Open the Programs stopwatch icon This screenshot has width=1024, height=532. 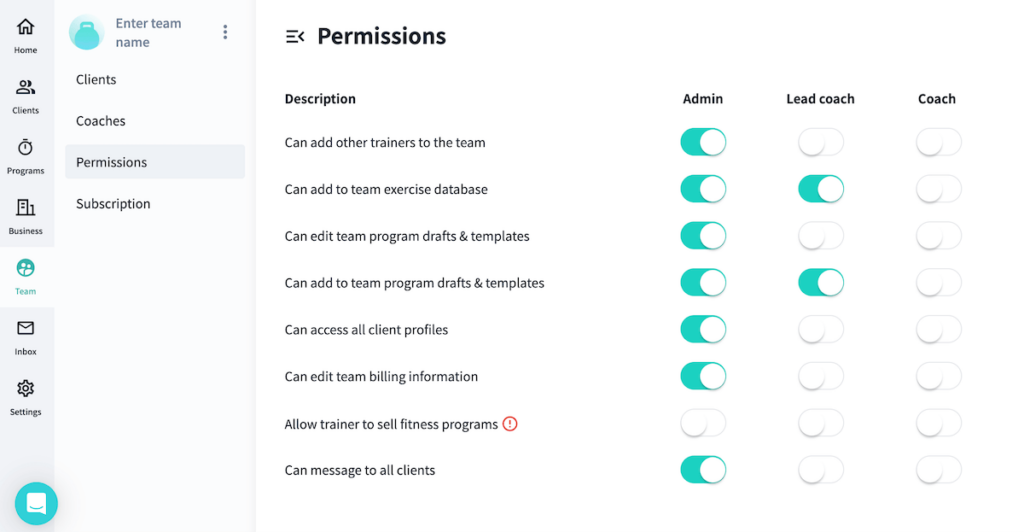[25, 148]
